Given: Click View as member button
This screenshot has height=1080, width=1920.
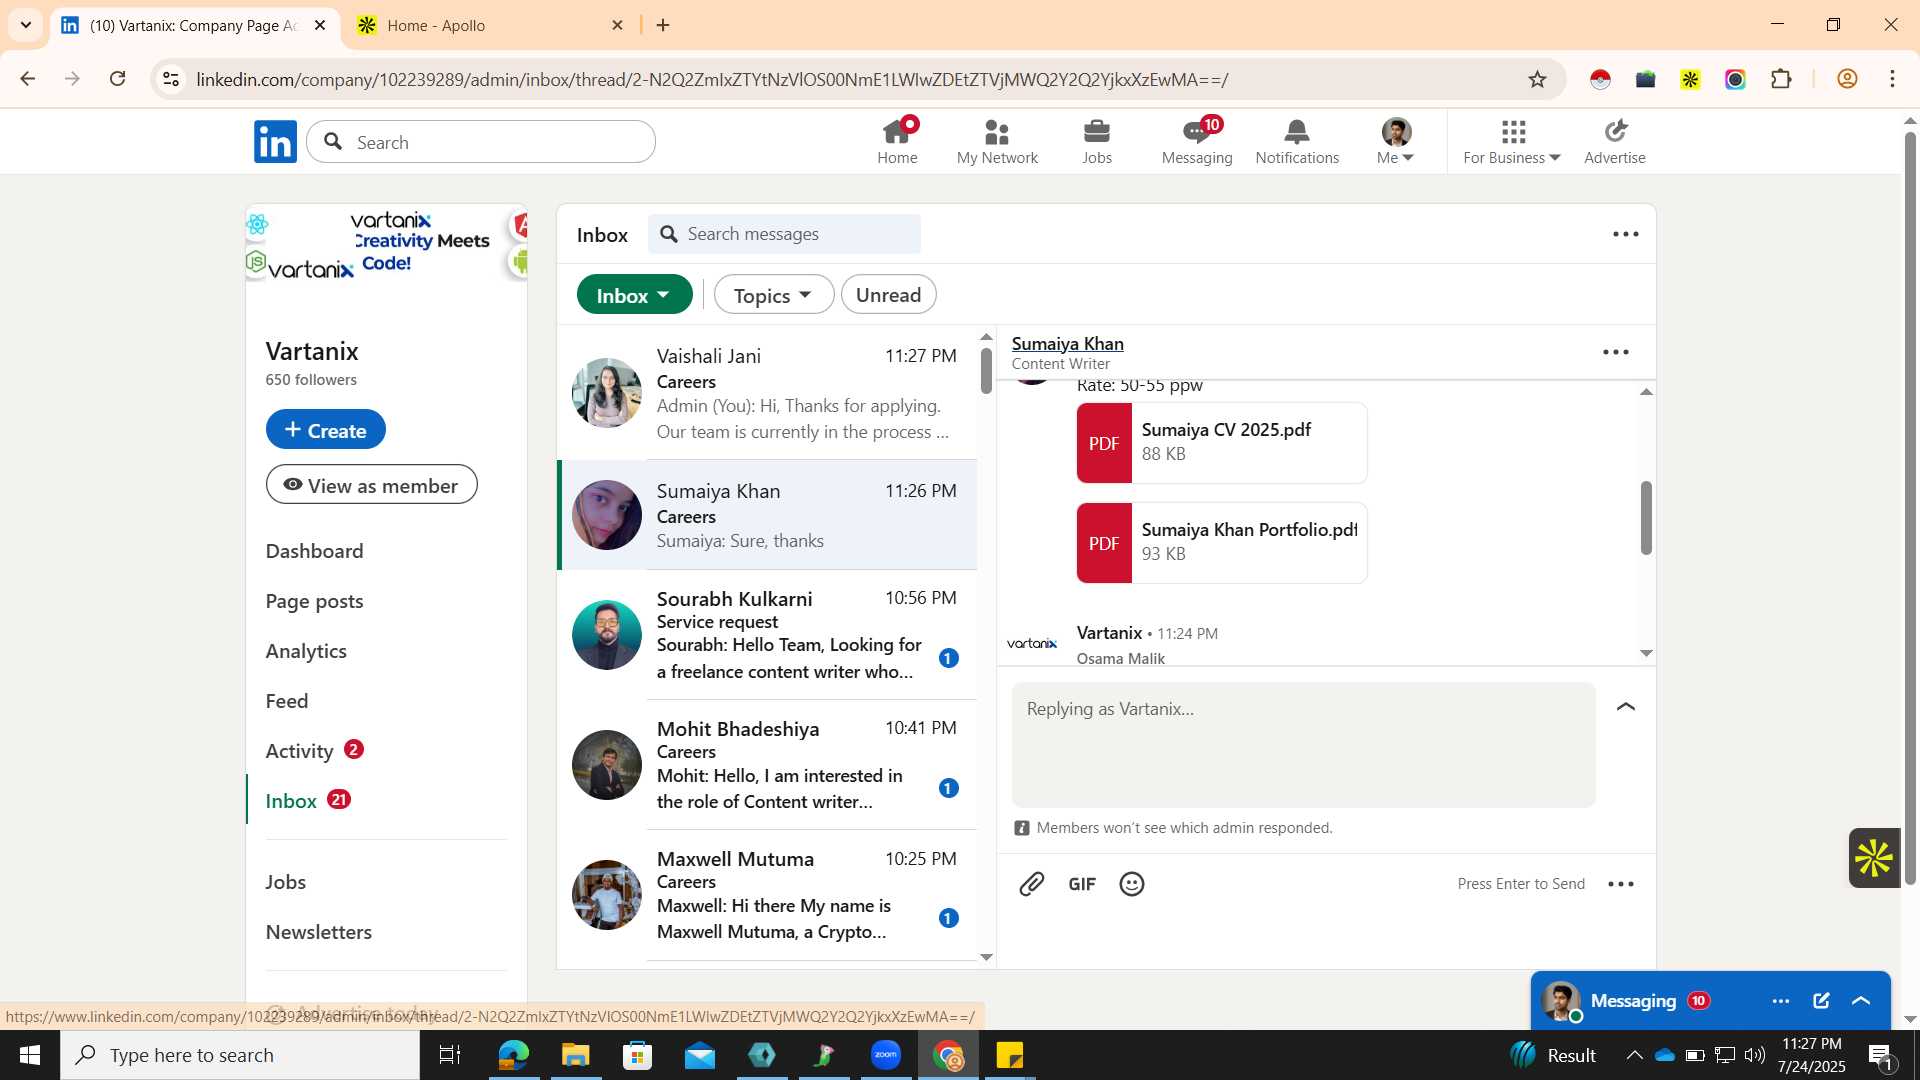Looking at the screenshot, I should [x=371, y=485].
